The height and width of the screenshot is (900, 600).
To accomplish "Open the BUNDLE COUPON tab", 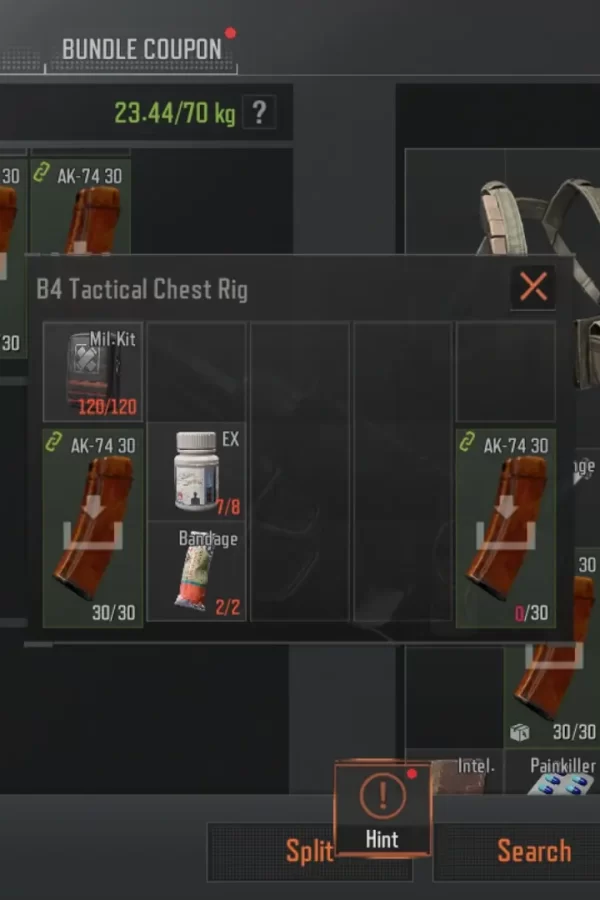I will click(x=141, y=49).
